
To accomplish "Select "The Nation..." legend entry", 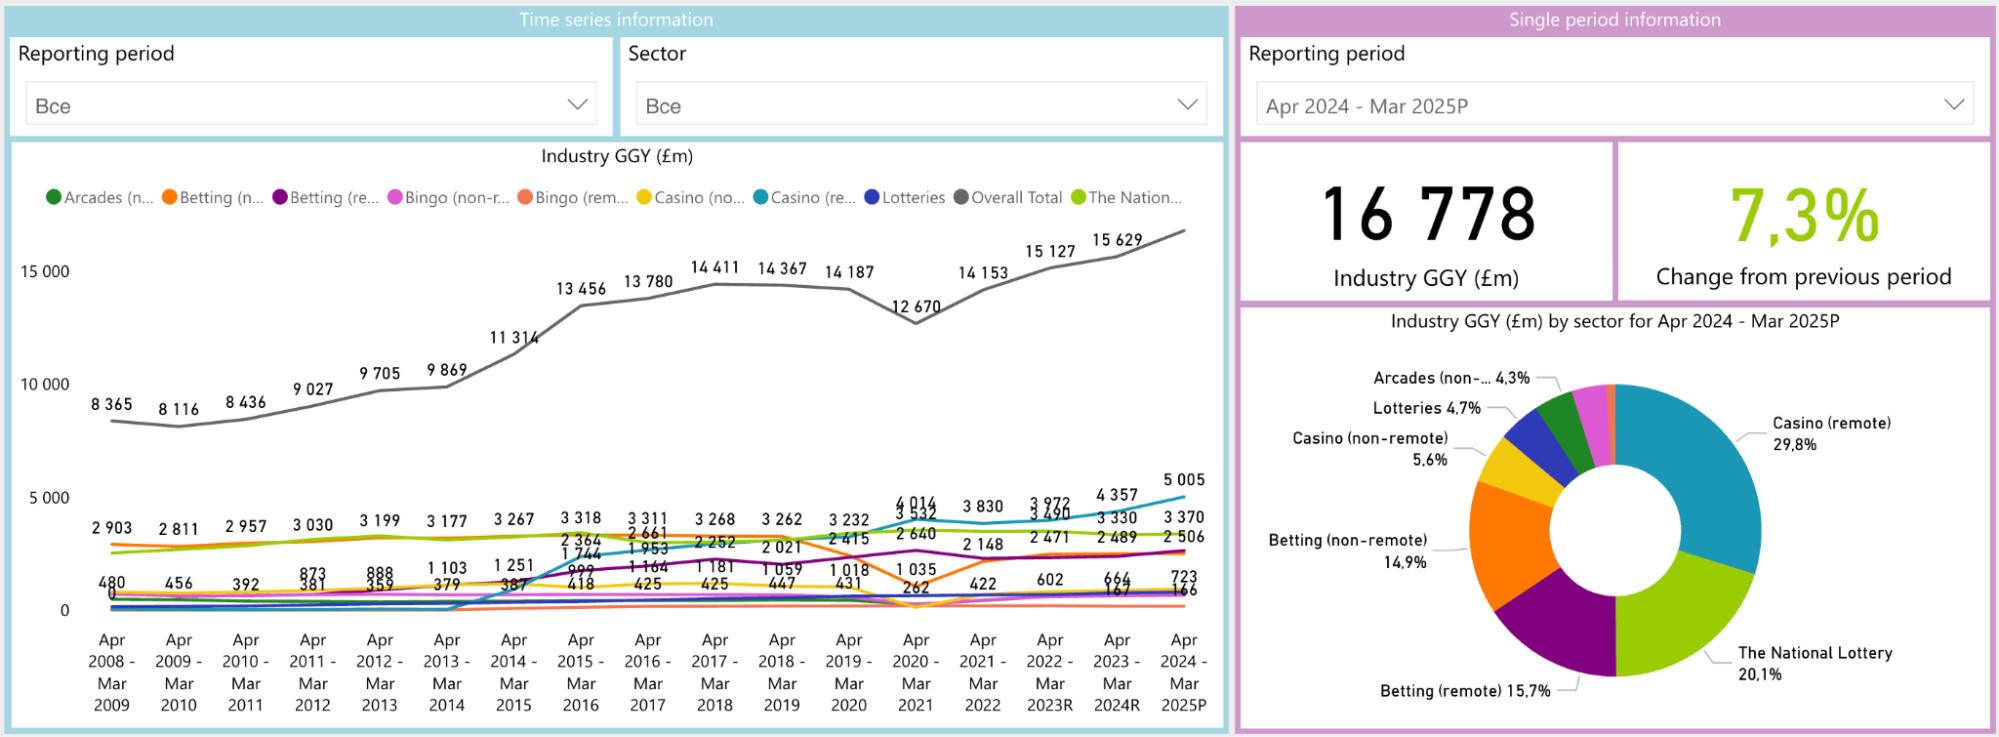I will tap(1127, 197).
